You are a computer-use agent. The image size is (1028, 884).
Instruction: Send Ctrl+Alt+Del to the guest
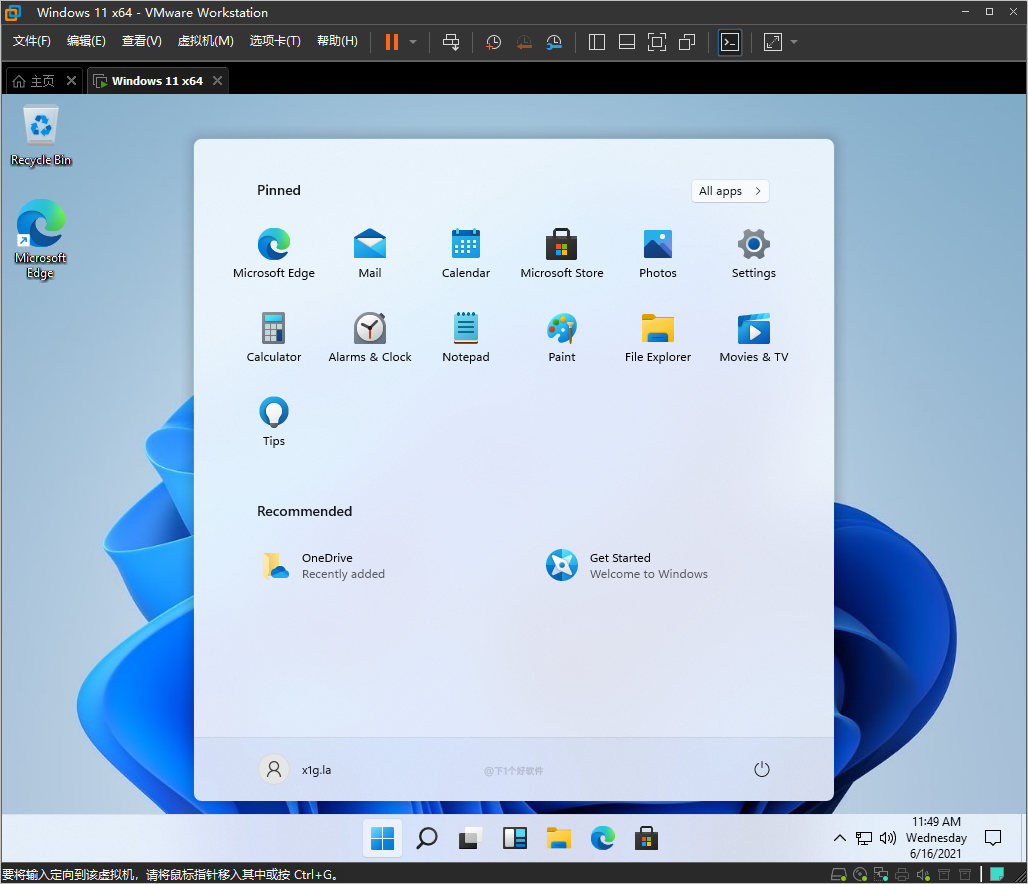coord(449,42)
